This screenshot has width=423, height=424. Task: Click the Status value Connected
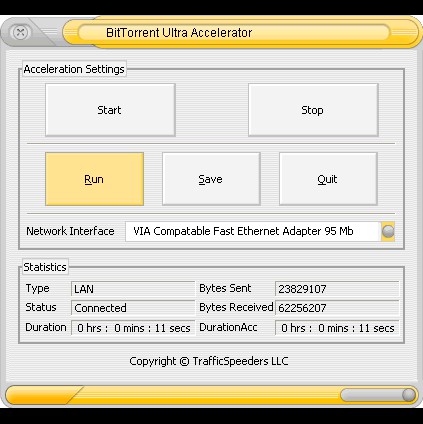pyautogui.click(x=133, y=308)
